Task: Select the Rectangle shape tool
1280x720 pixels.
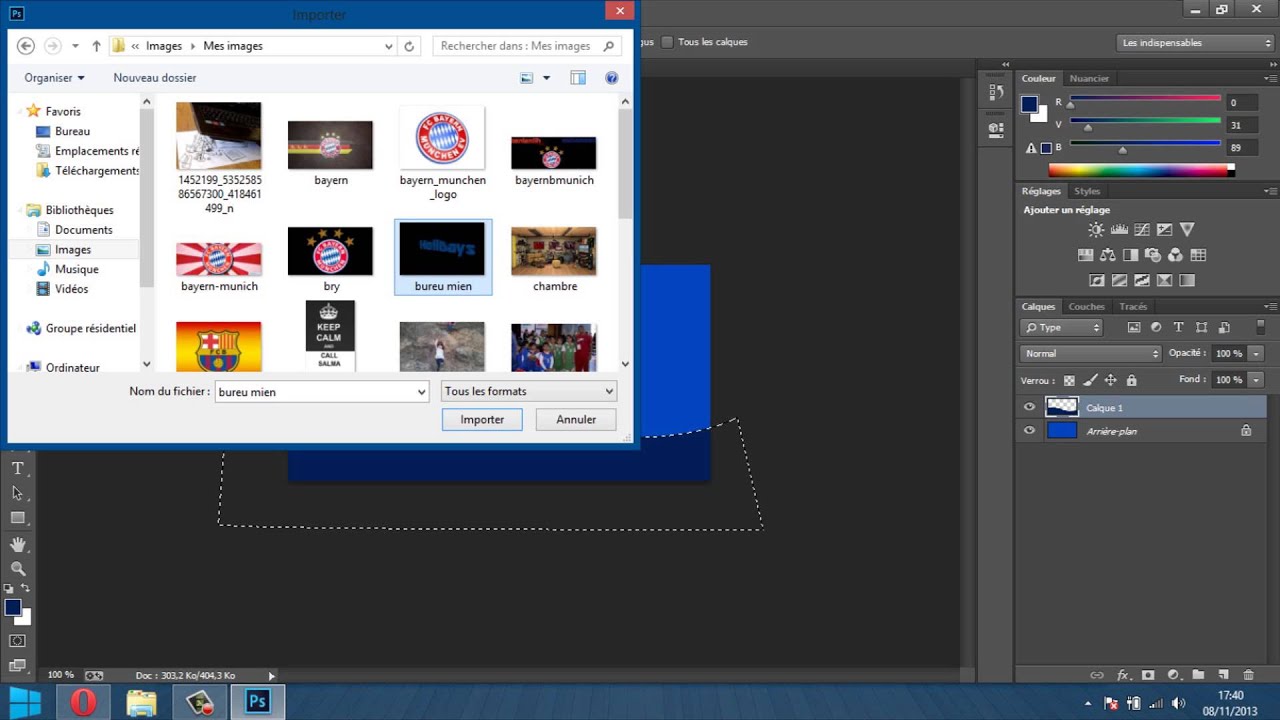Action: 17,518
